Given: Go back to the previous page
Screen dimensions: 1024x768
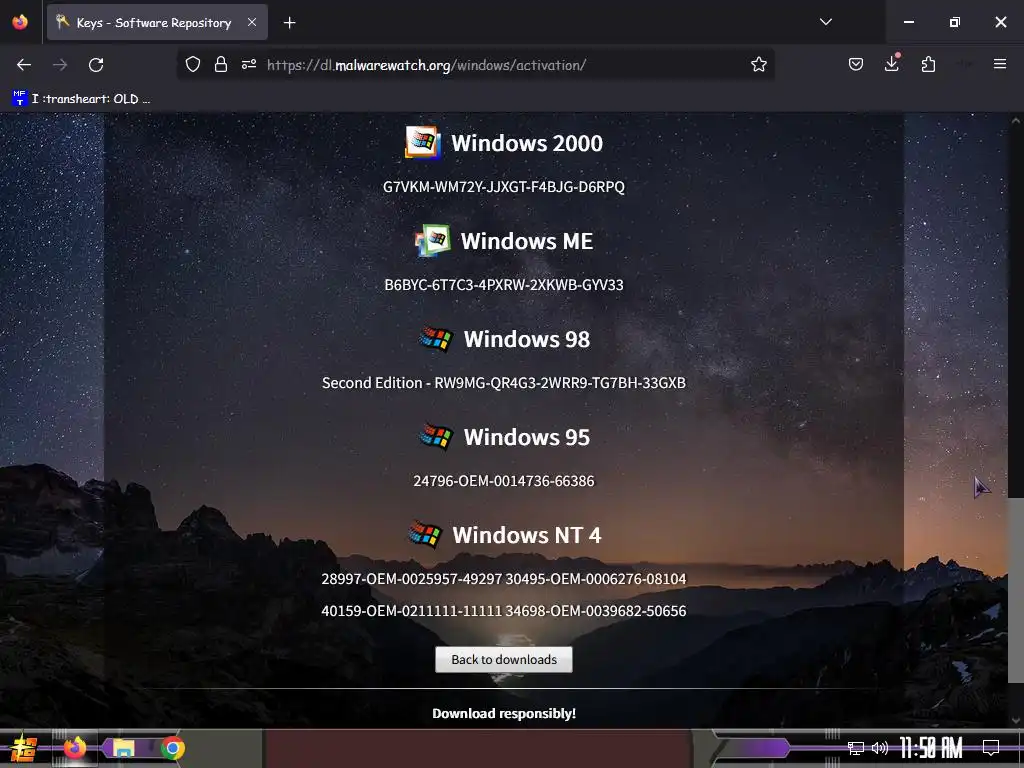Looking at the screenshot, I should [x=24, y=65].
